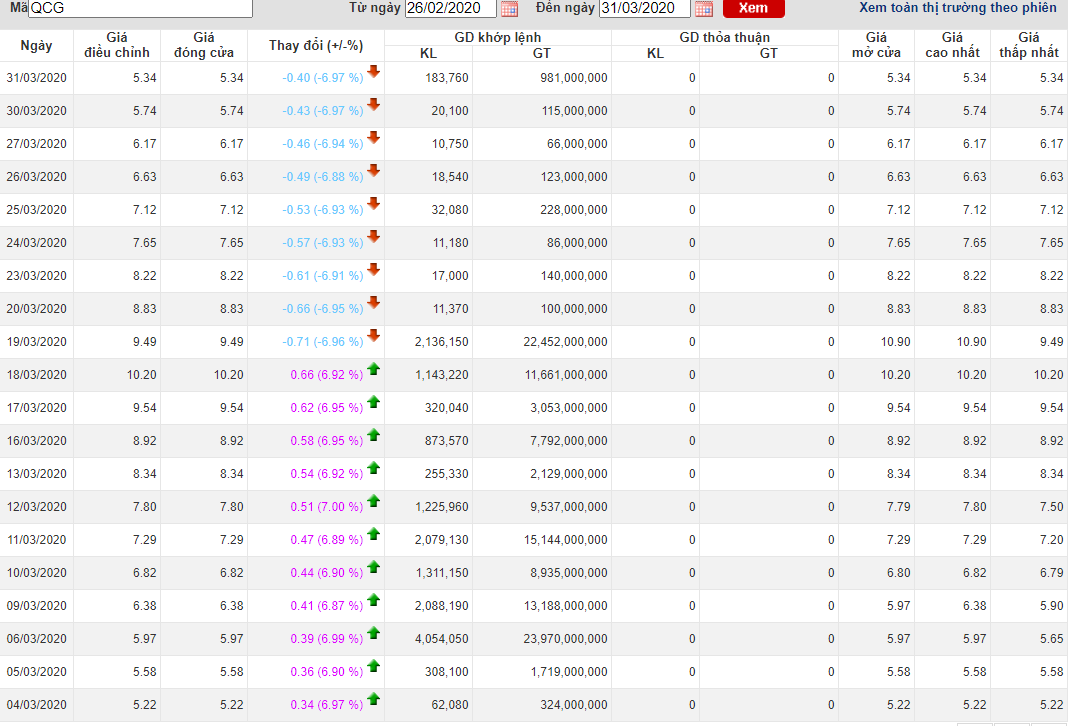The width and height of the screenshot is (1072, 726).
Task: Click red down arrow on 31/03/2020 row
Action: [373, 71]
